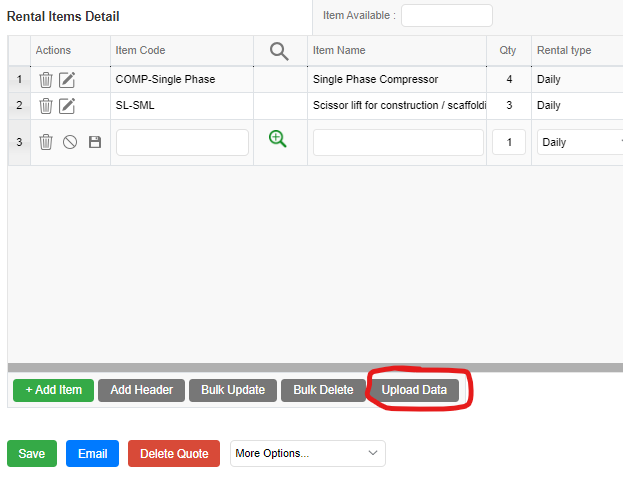
Task: Cancel editing row 3 with the circle-slash icon
Action: pyautogui.click(x=70, y=142)
